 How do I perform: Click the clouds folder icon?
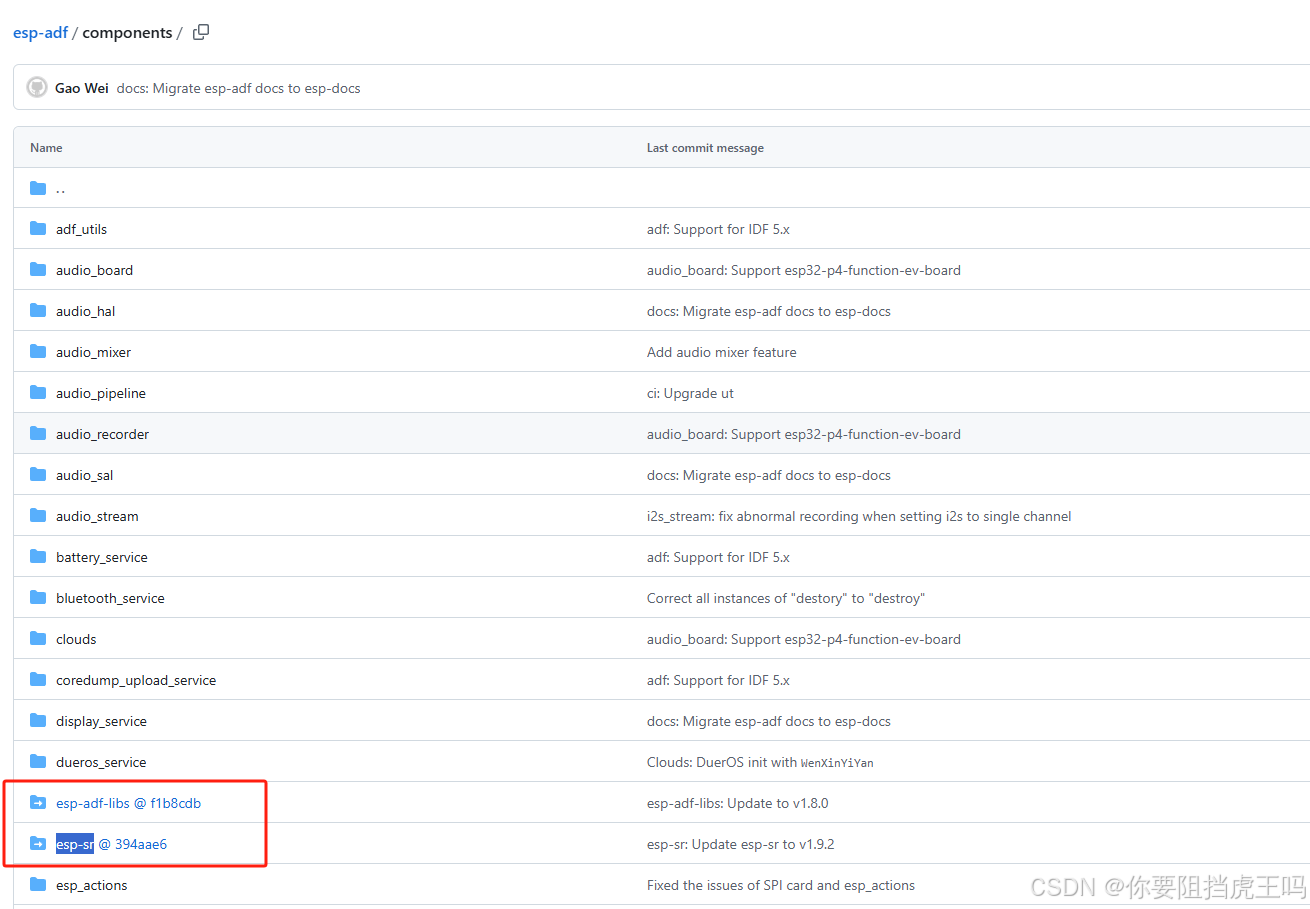point(38,639)
